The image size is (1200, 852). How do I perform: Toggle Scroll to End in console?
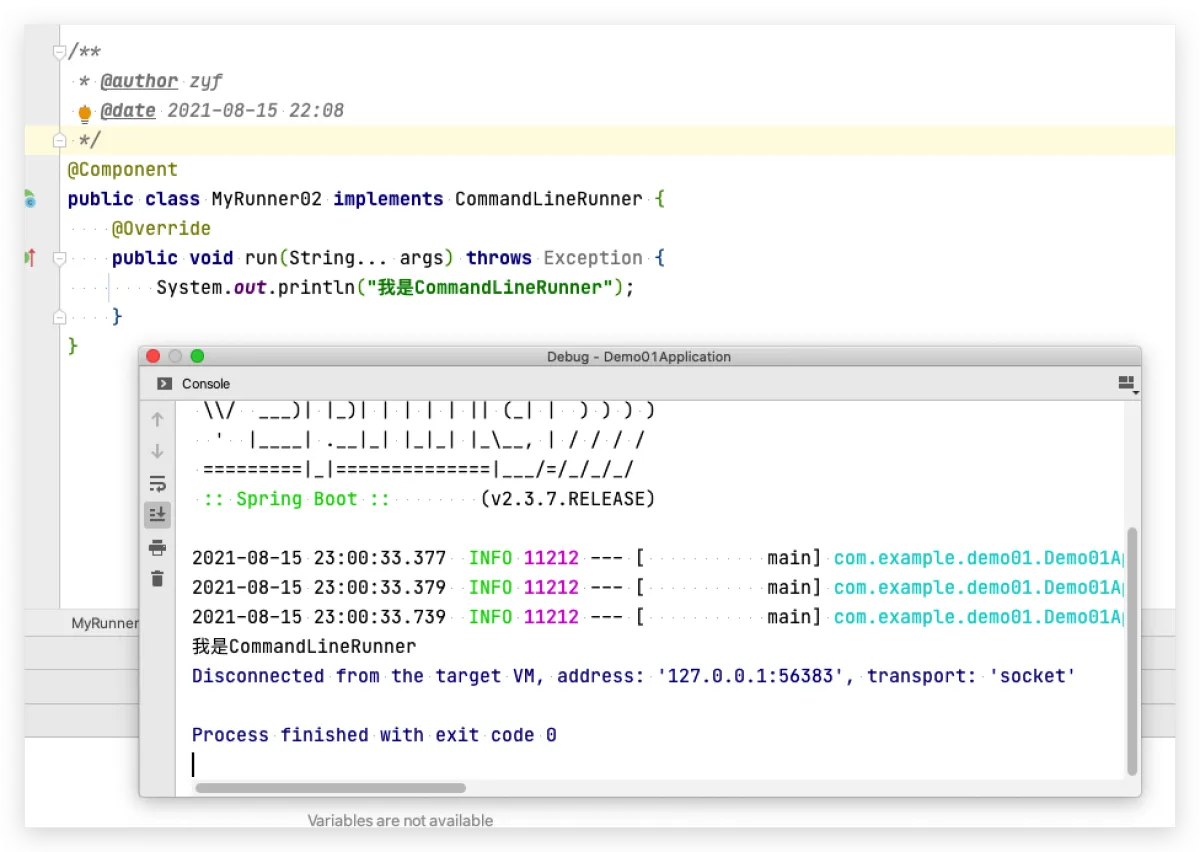point(157,516)
